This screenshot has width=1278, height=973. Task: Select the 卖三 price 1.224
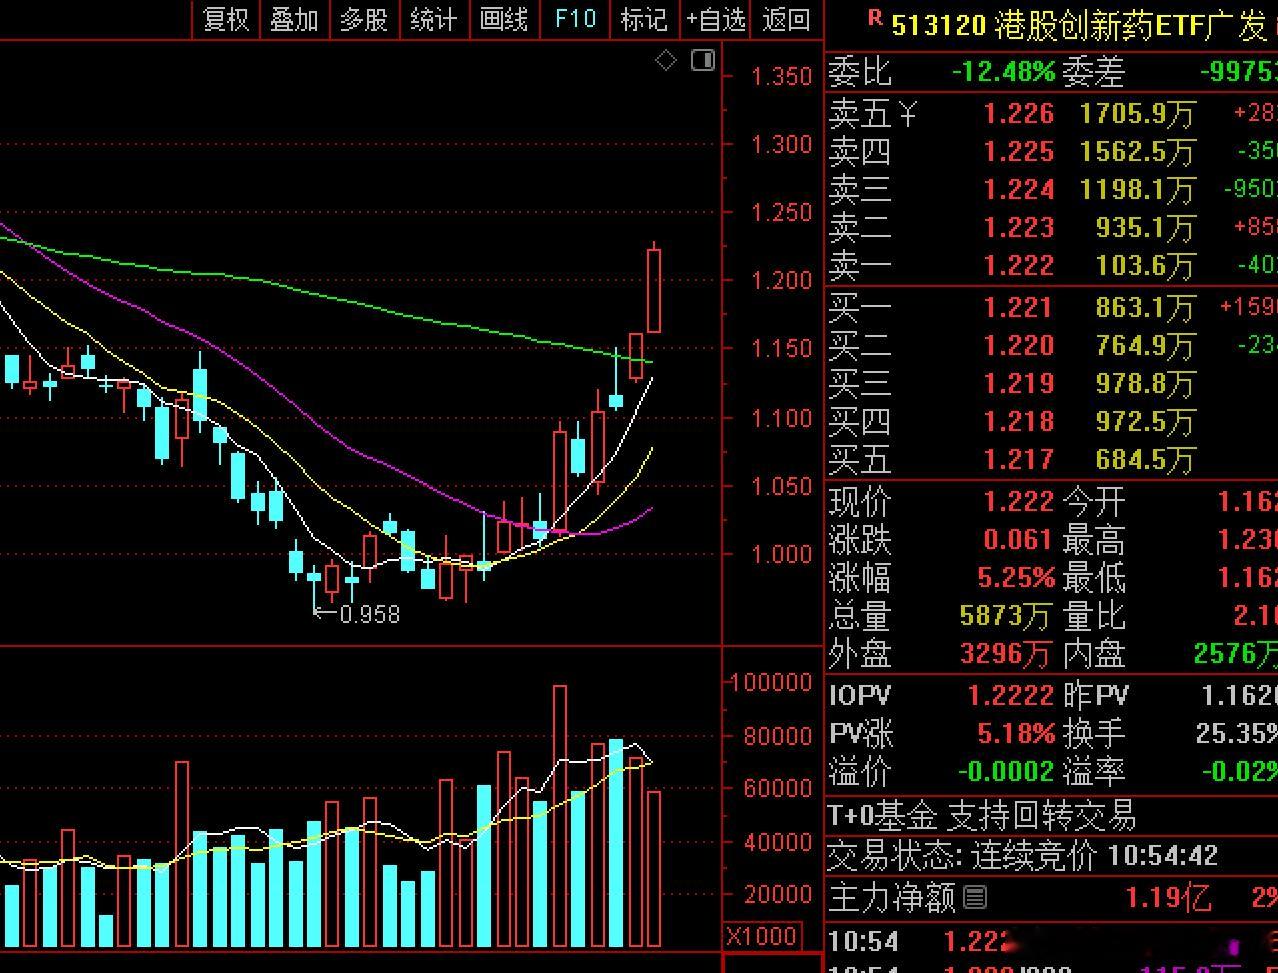(1018, 190)
